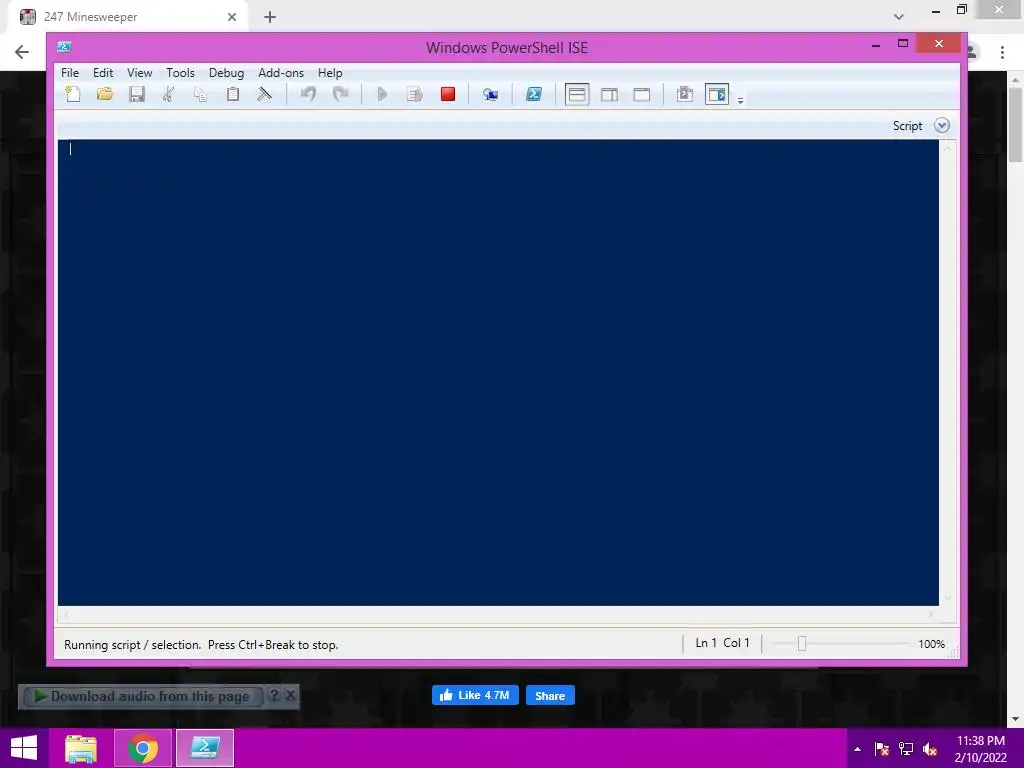This screenshot has width=1024, height=768.
Task: Clear the console pane with the Clear icon
Action: click(x=264, y=94)
